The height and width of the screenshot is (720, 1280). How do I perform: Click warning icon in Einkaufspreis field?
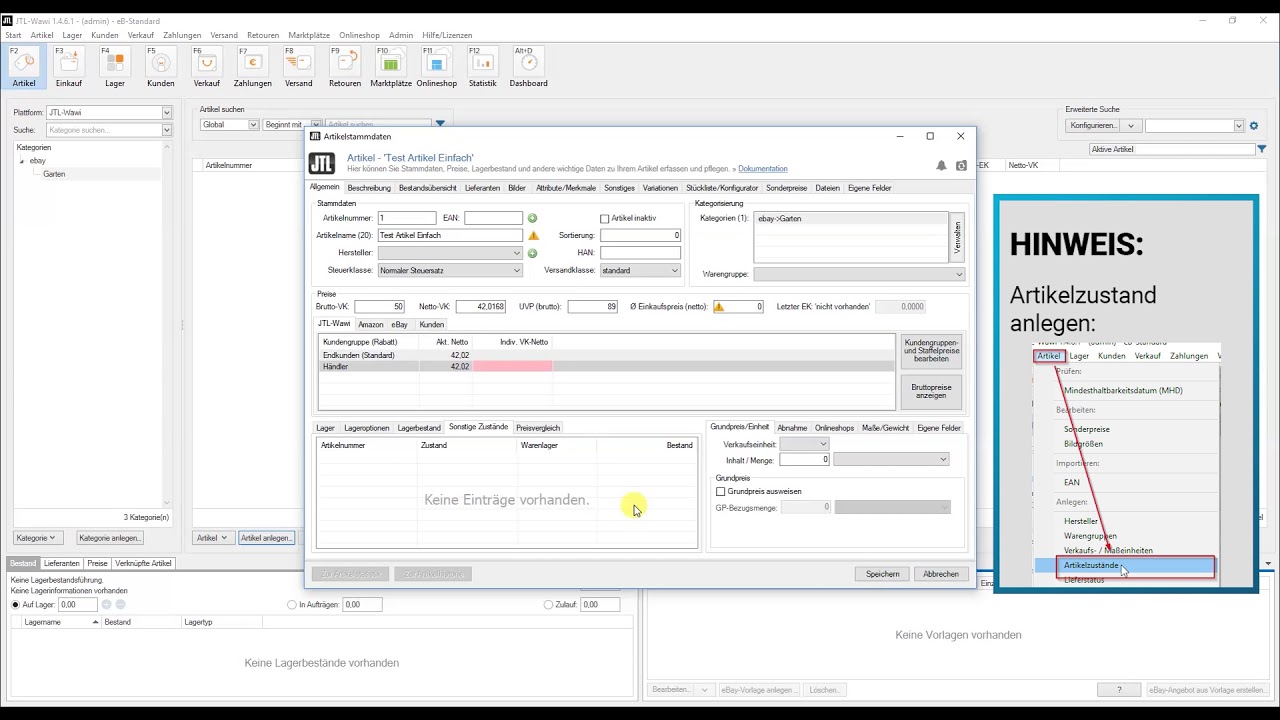pos(719,307)
